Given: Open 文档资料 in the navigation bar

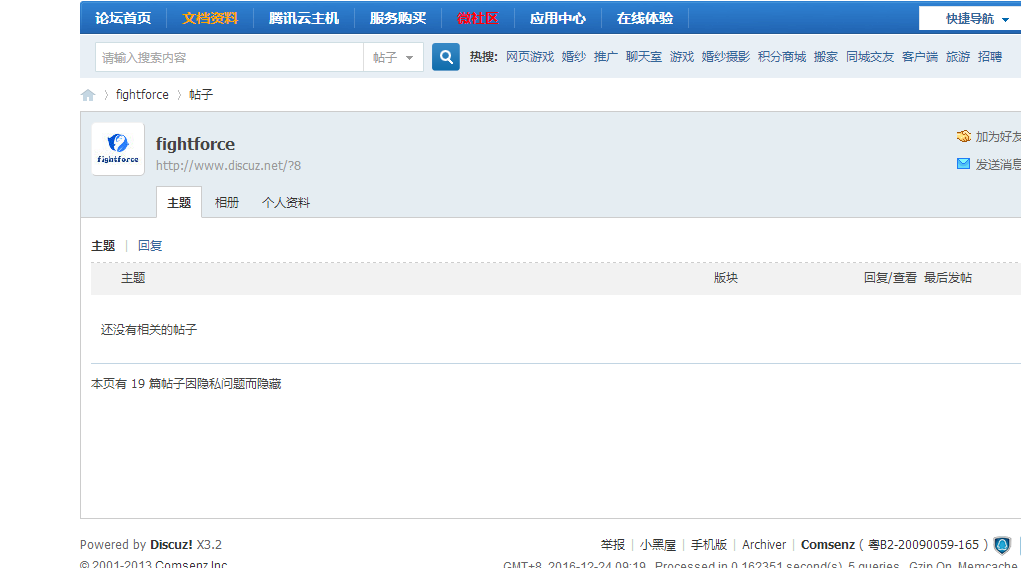Looking at the screenshot, I should [x=210, y=18].
